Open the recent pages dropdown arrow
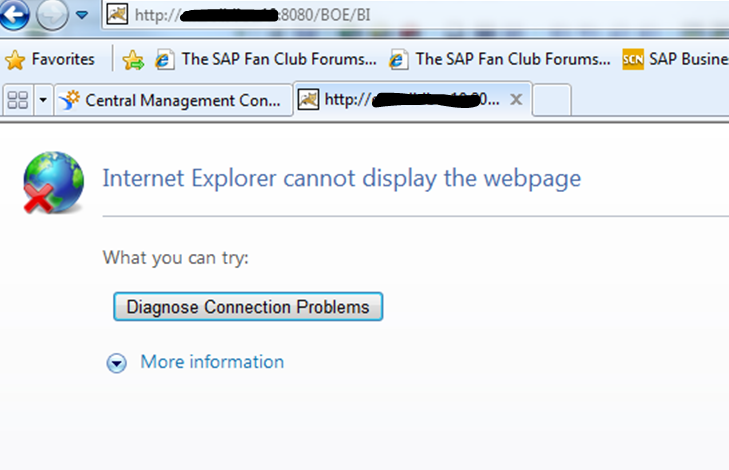 82,15
